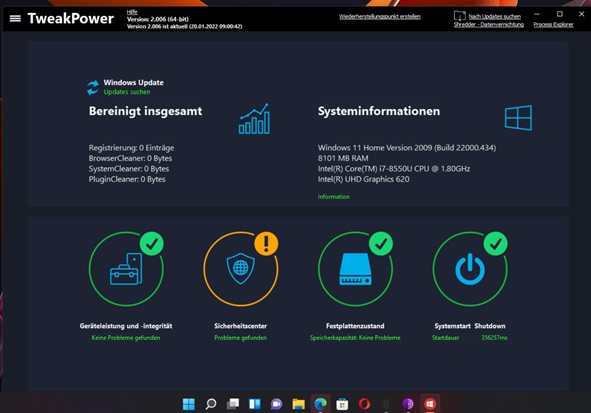Open the Windows Start menu in taskbar
This screenshot has height=413, width=591.
click(x=189, y=404)
